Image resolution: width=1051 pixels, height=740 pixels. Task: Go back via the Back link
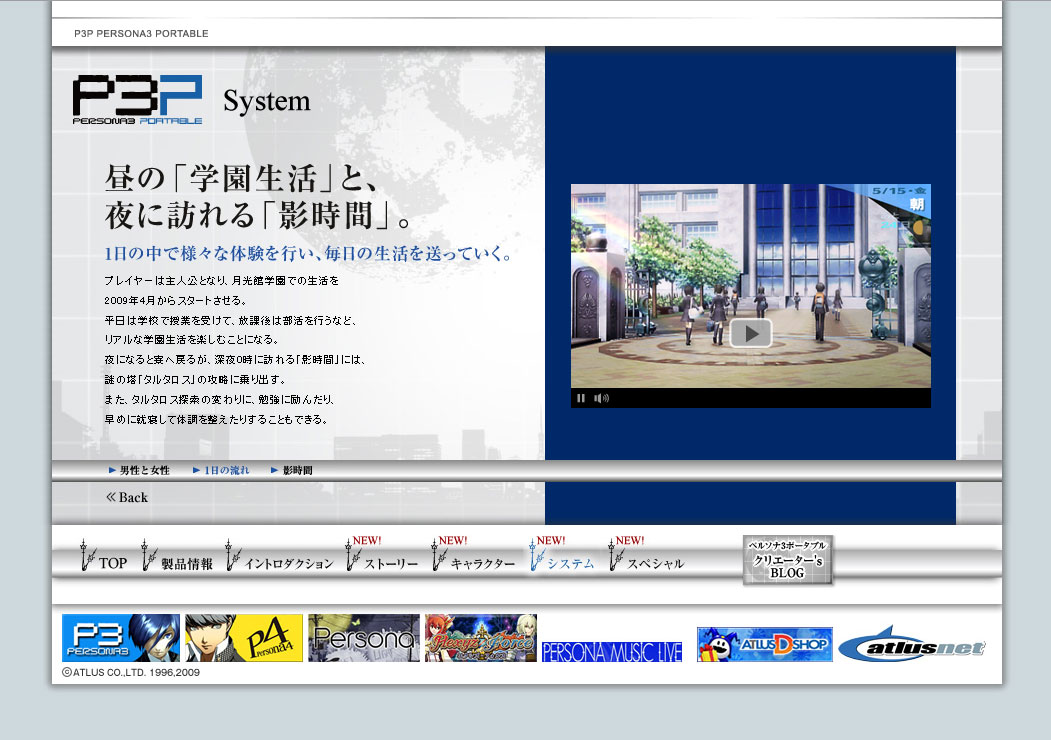[x=127, y=497]
